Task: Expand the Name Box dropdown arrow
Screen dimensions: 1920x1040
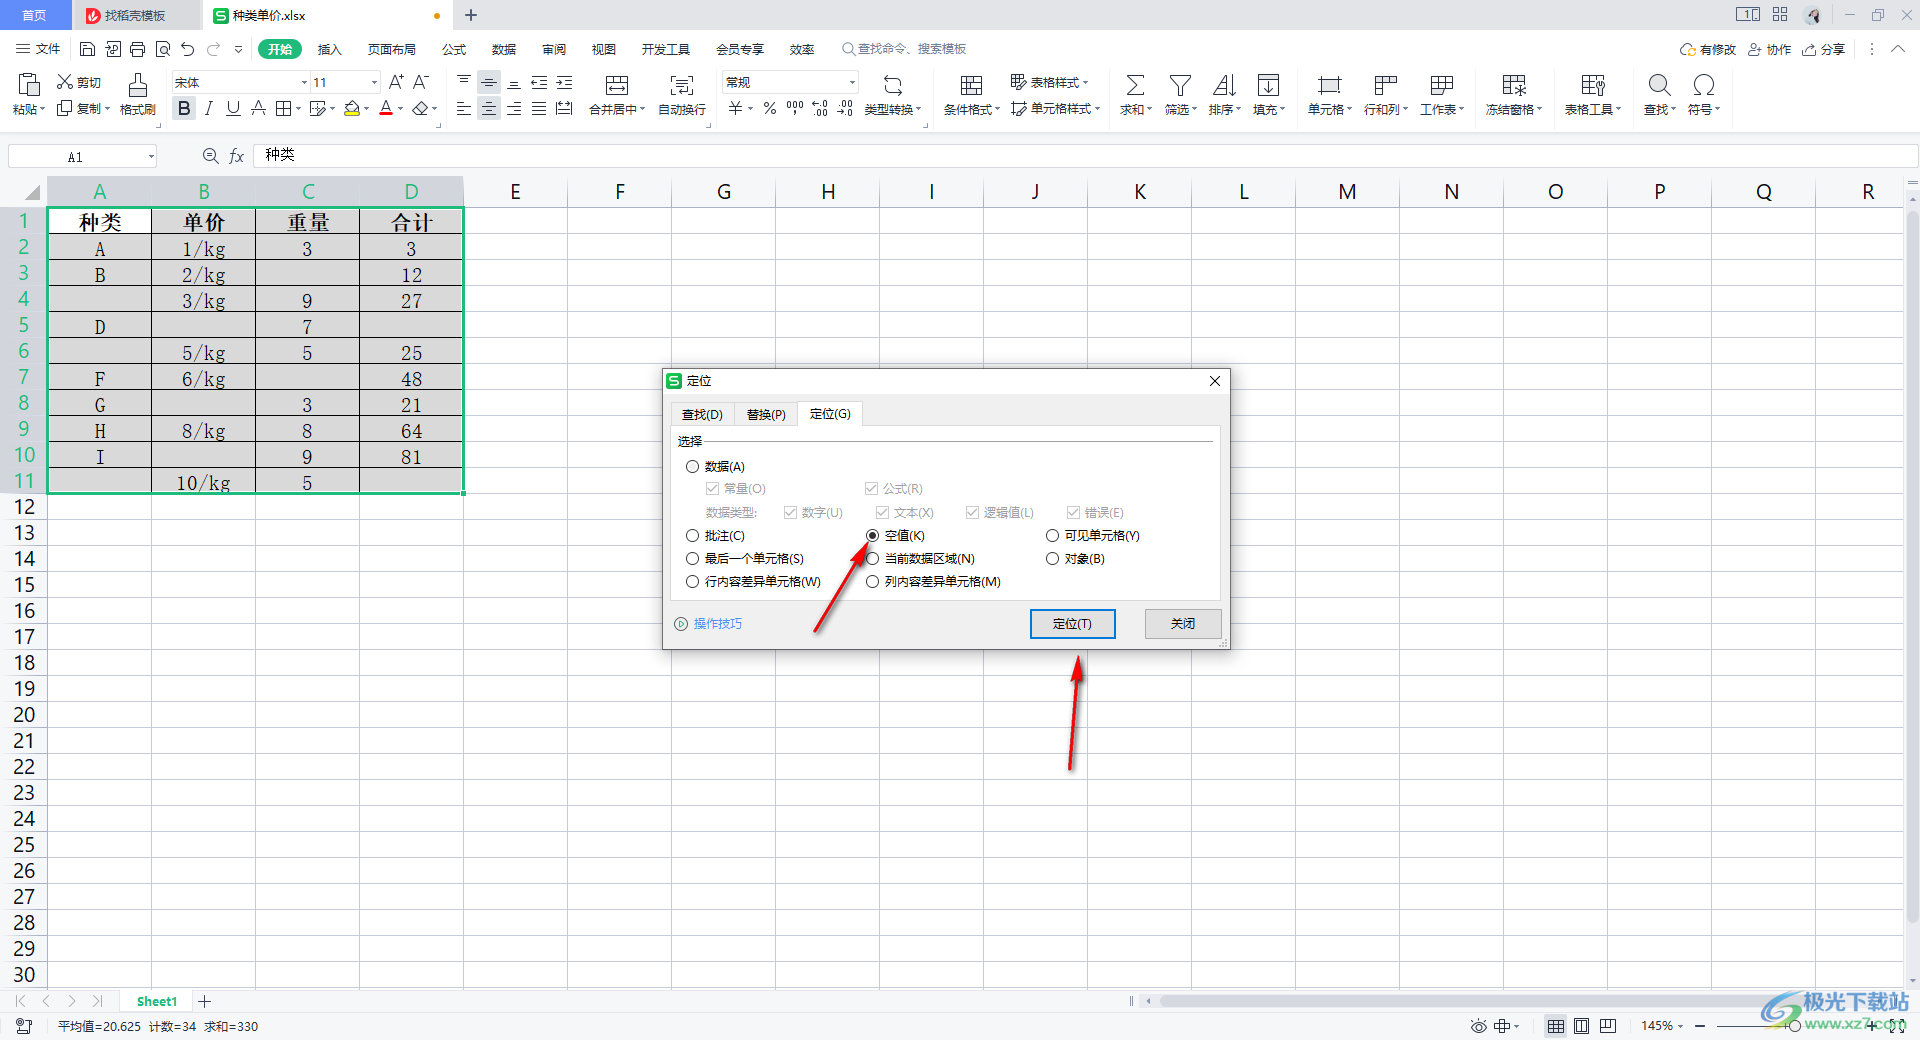Action: coord(151,156)
